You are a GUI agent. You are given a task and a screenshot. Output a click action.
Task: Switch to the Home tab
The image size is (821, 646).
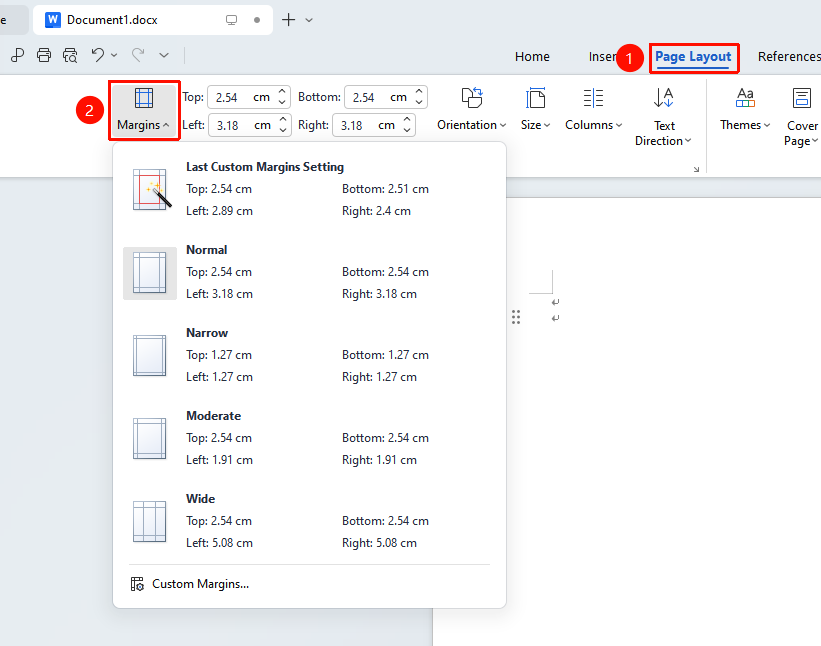pos(532,57)
